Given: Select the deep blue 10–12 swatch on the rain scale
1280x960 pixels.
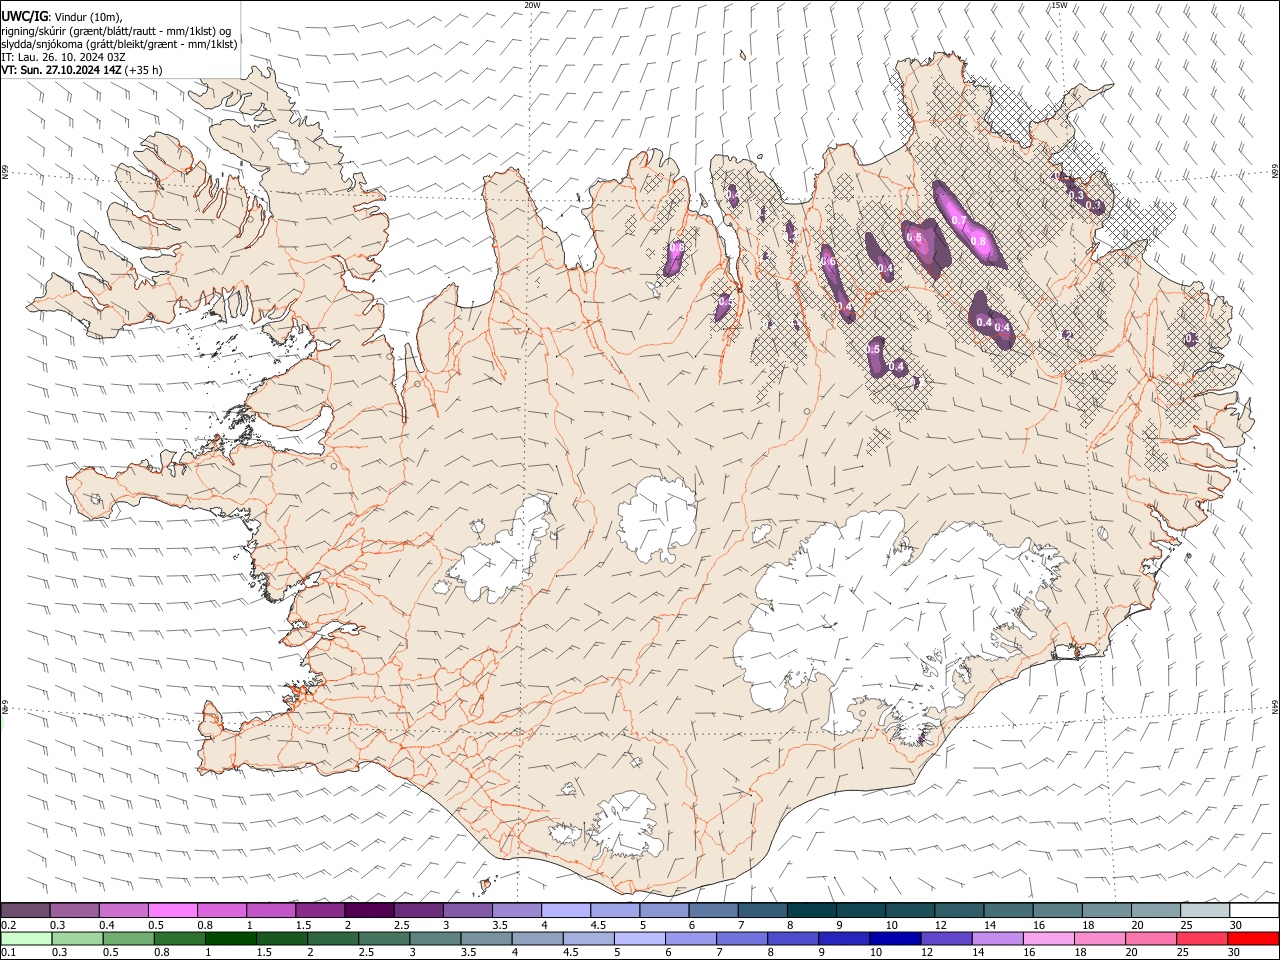Looking at the screenshot, I should tap(895, 938).
